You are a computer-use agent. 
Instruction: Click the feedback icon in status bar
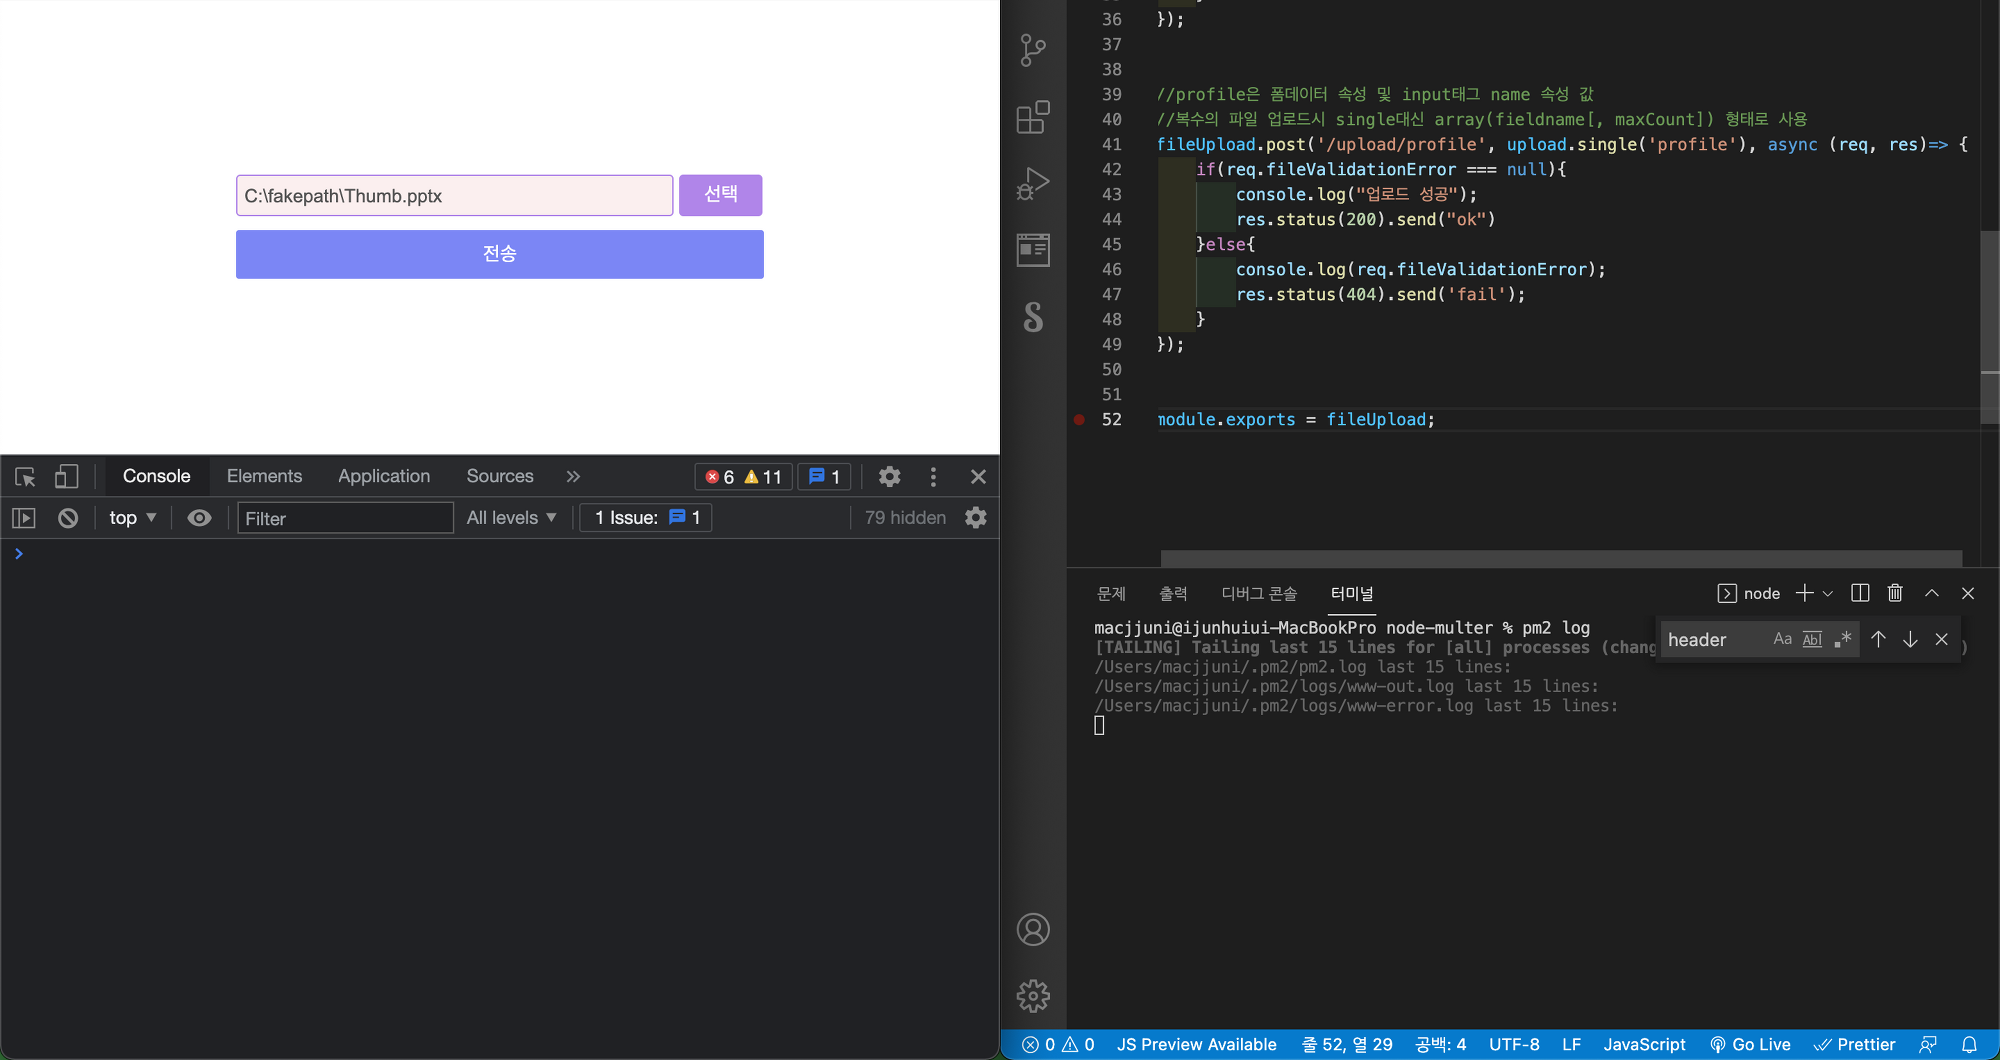coord(1928,1044)
